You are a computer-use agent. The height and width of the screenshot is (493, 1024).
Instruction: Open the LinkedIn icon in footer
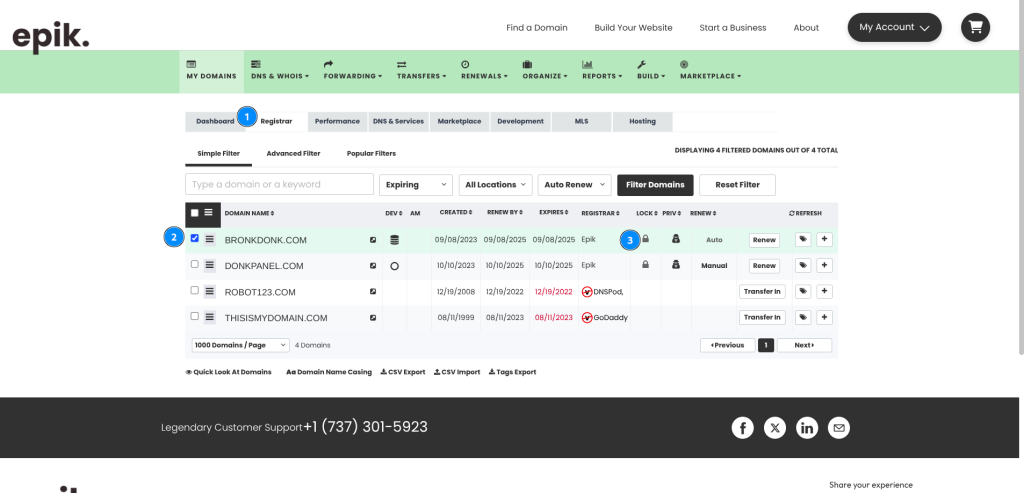[x=807, y=428]
